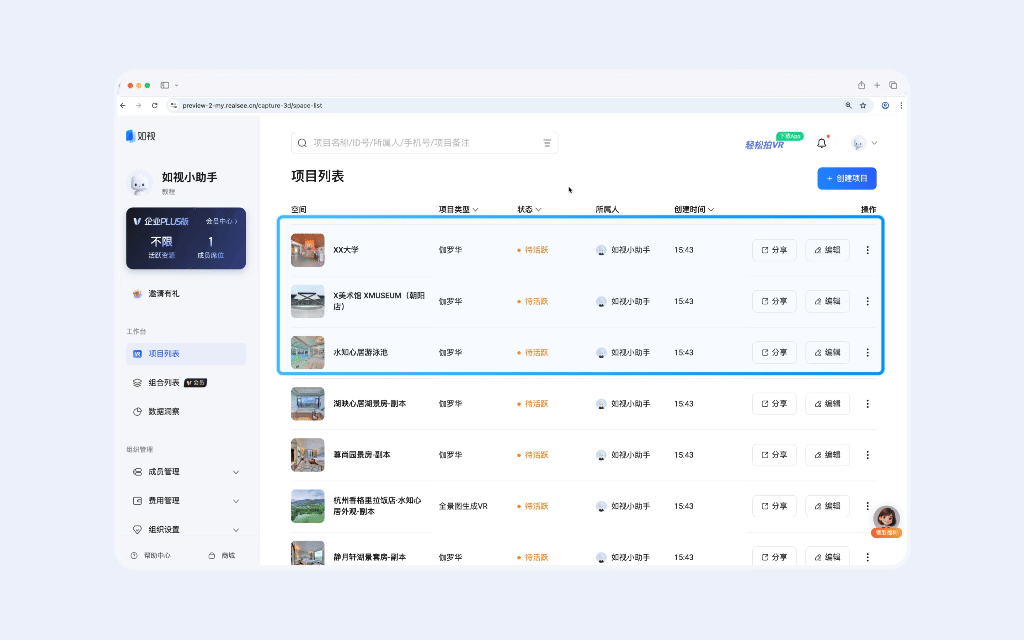Click 帮助中心 at sidebar bottom
Screen dimensions: 1024x640
pos(151,555)
